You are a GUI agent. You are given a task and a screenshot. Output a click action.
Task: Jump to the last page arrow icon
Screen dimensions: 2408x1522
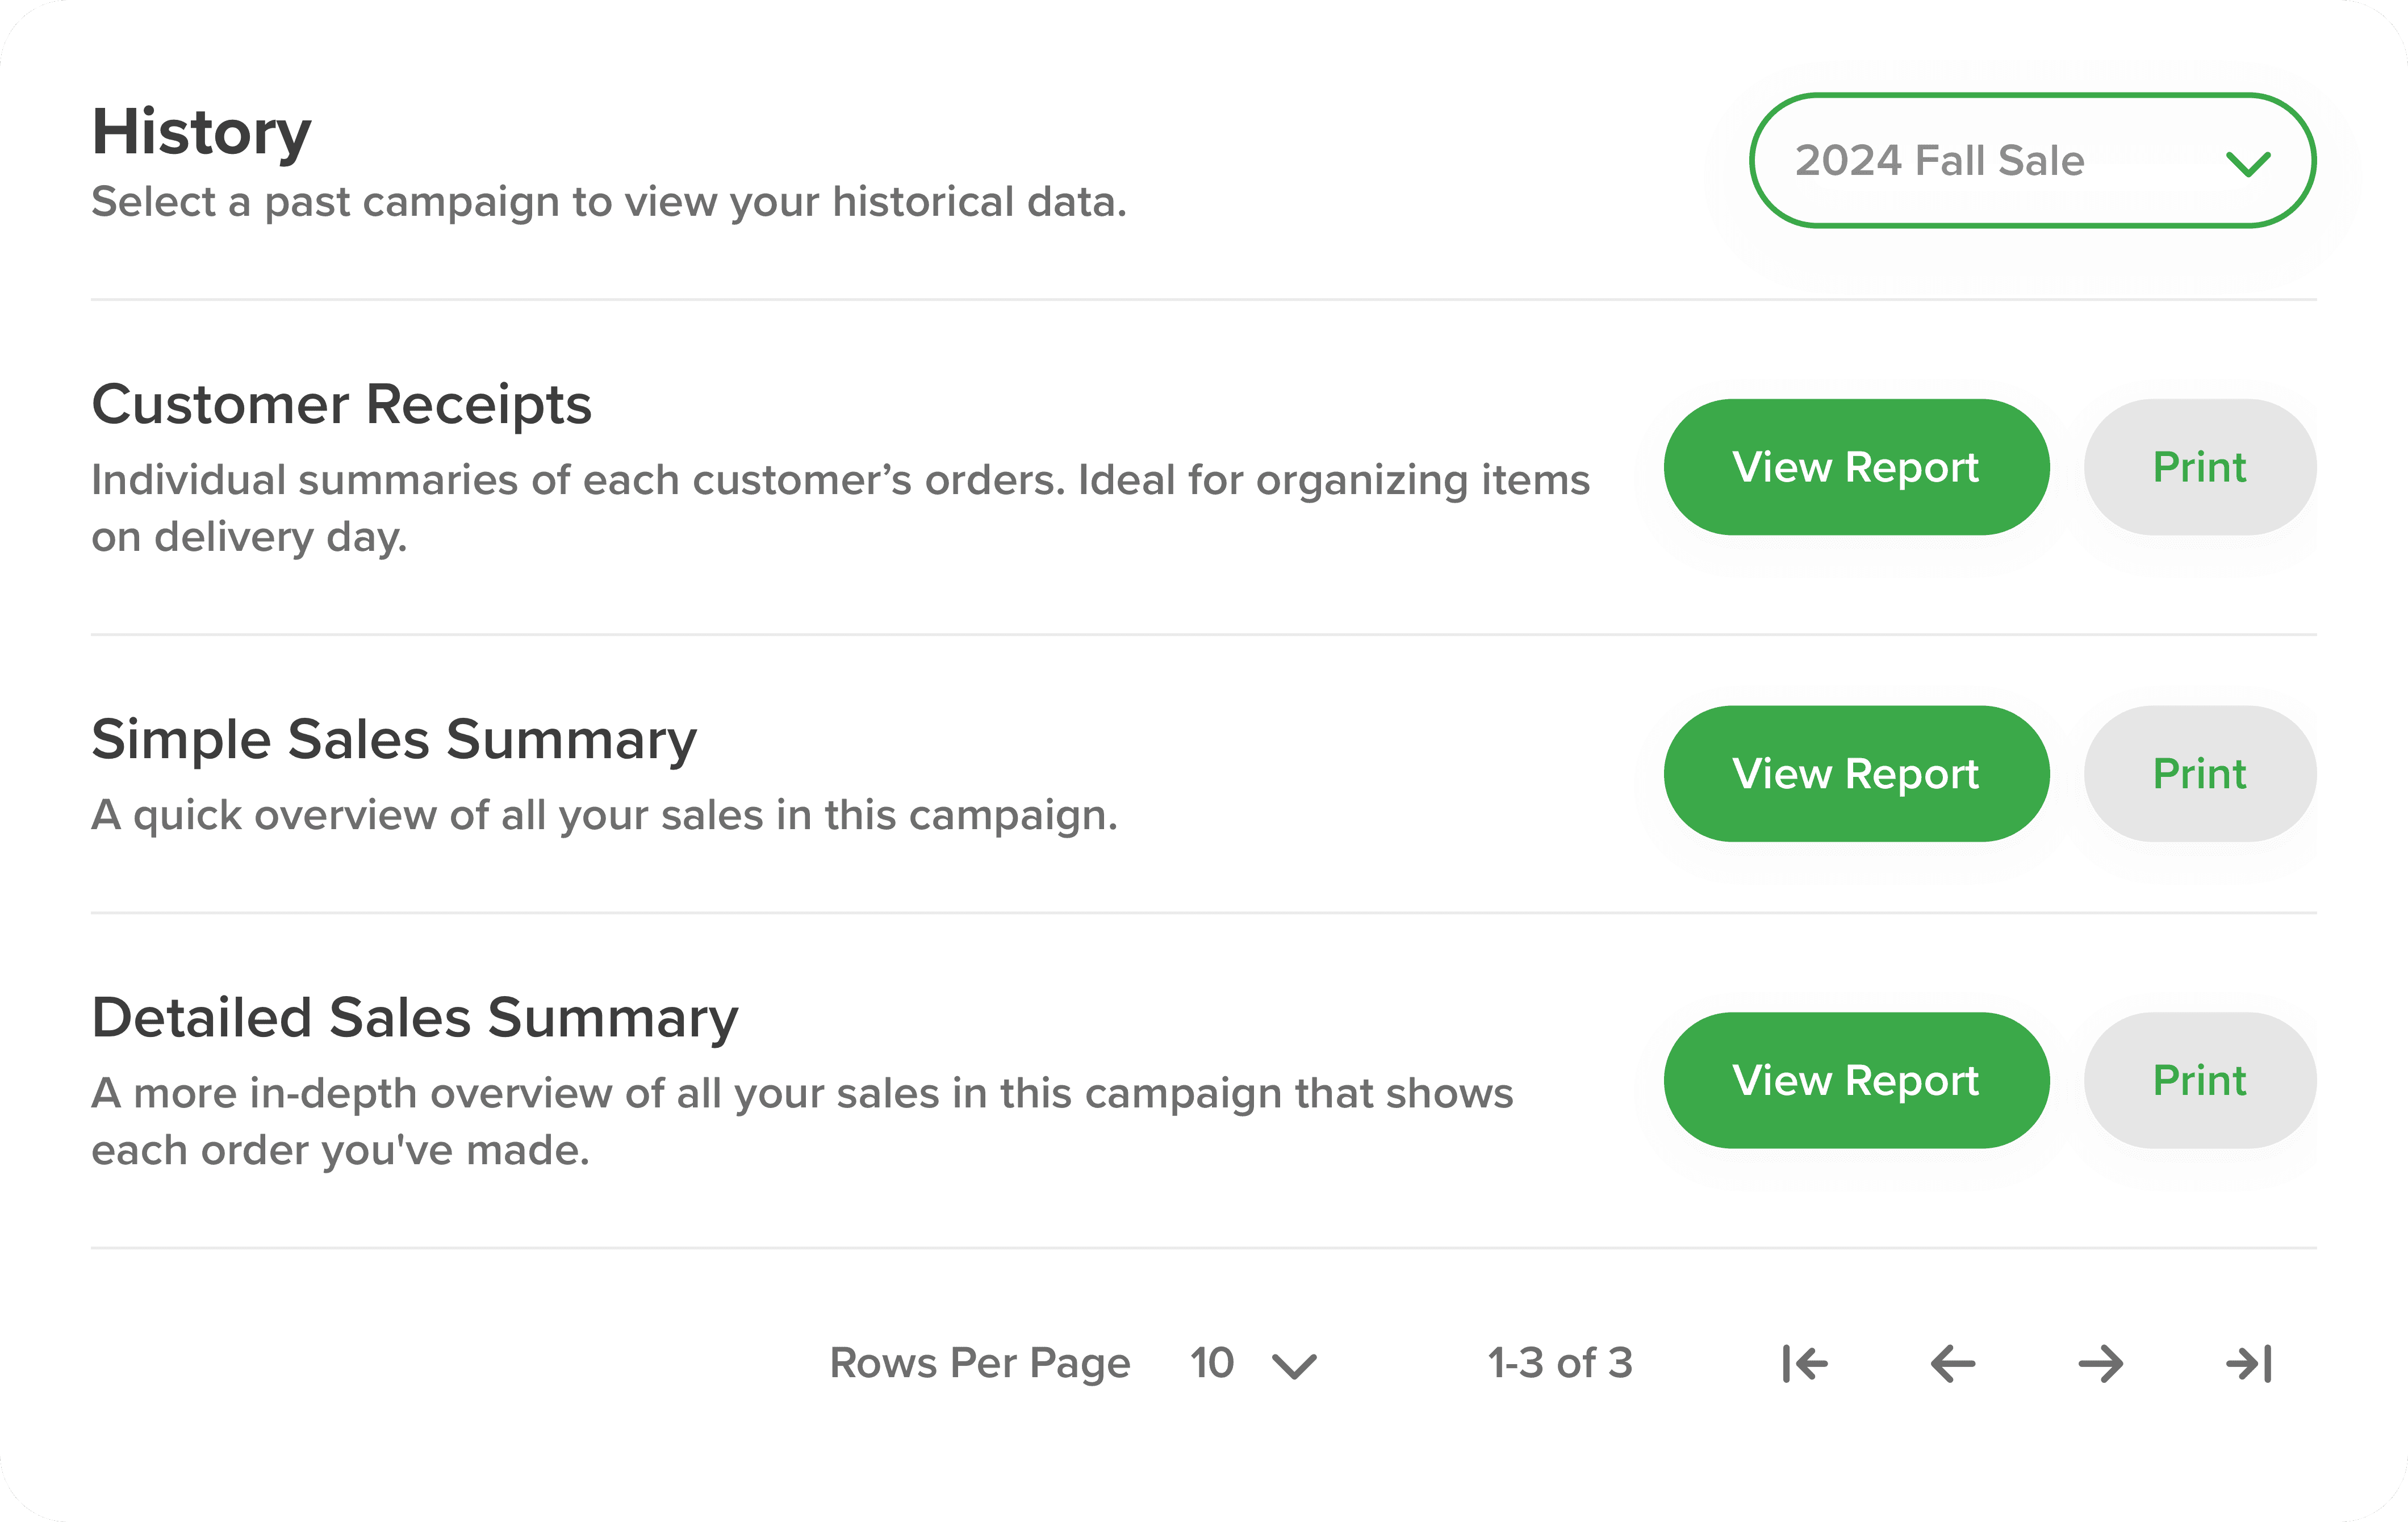2249,1364
